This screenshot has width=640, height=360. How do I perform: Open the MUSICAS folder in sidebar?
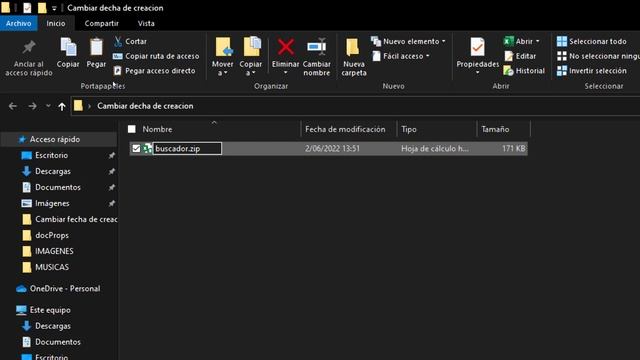click(x=52, y=267)
